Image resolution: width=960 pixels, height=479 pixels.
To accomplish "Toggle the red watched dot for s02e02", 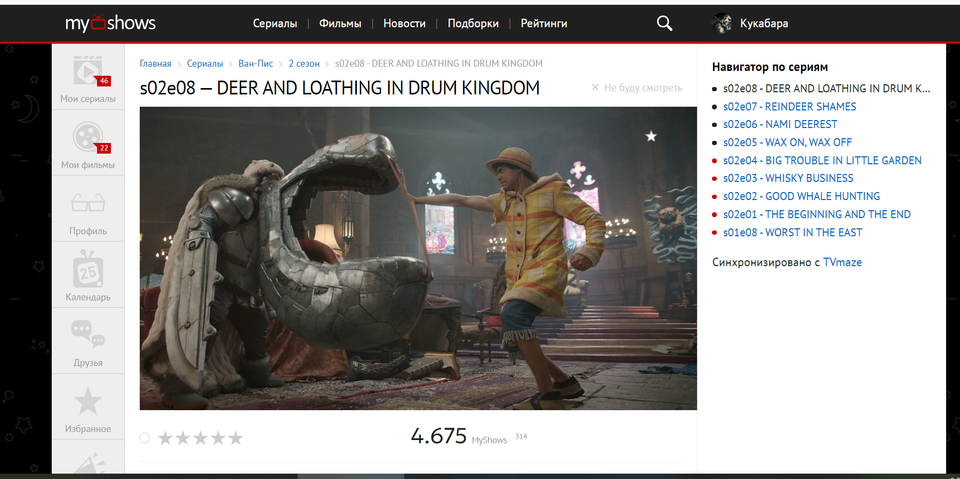I will (x=714, y=197).
